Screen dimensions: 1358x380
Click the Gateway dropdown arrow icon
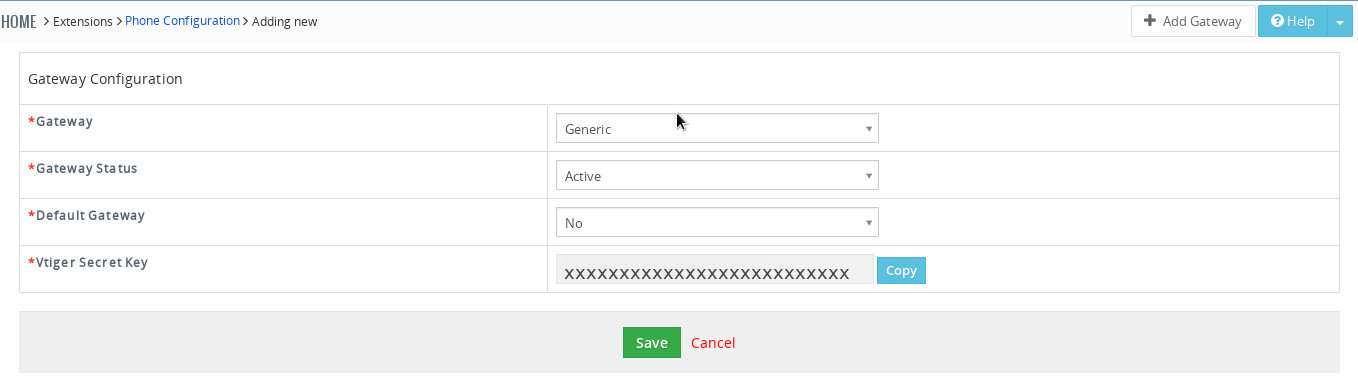(869, 129)
